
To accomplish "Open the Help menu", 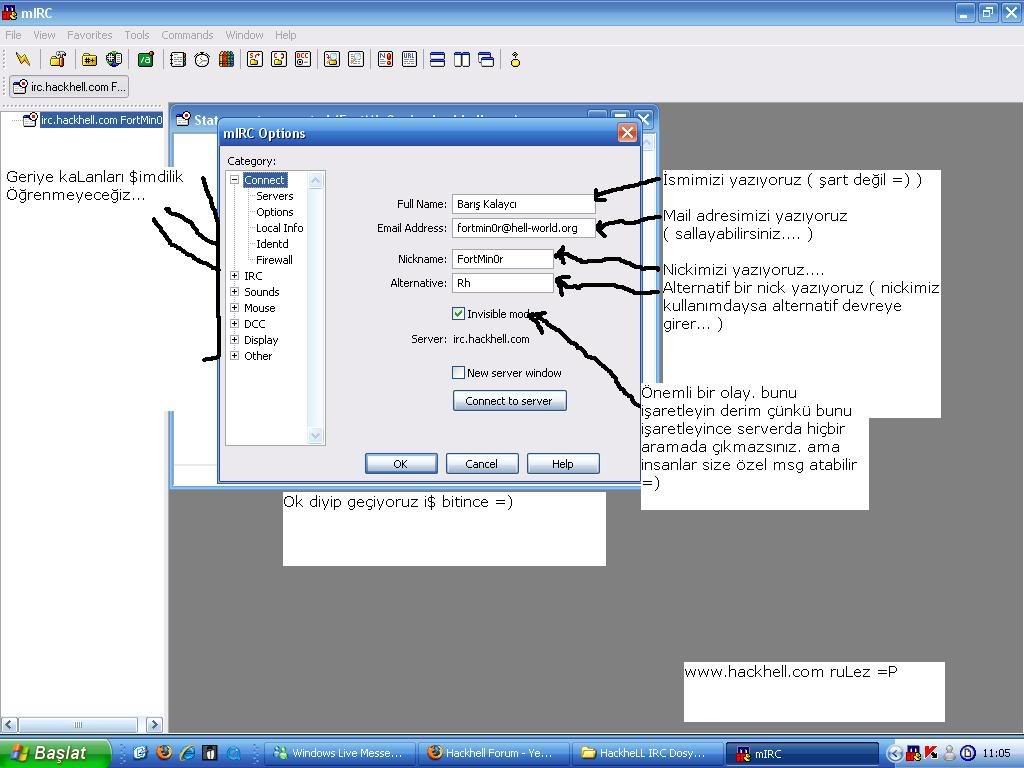I will pyautogui.click(x=285, y=35).
